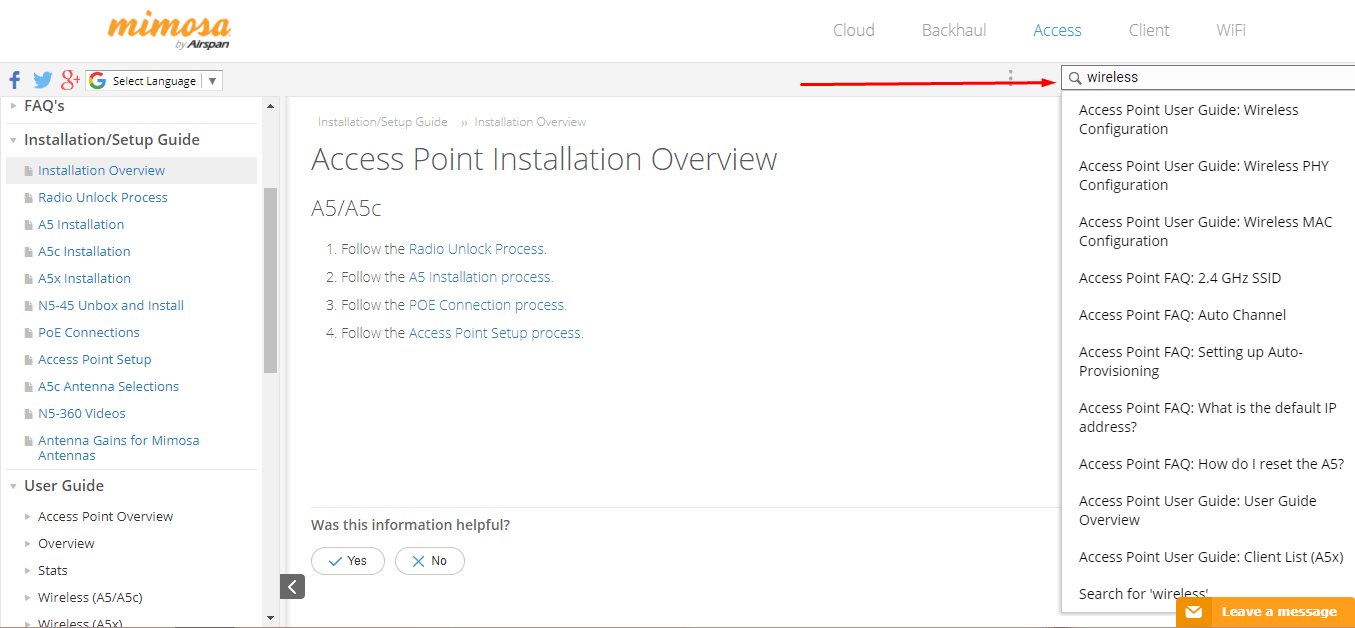Expand the Access Point Overview tree item

(x=28, y=517)
